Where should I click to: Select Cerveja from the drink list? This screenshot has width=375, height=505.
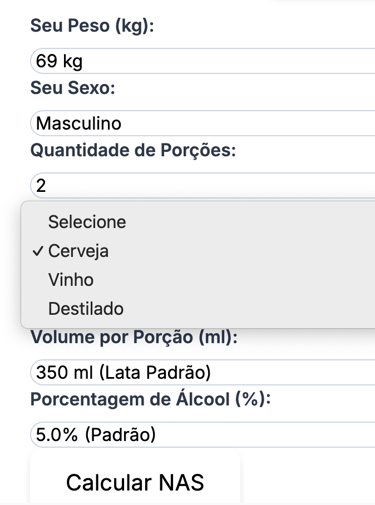coord(198,251)
